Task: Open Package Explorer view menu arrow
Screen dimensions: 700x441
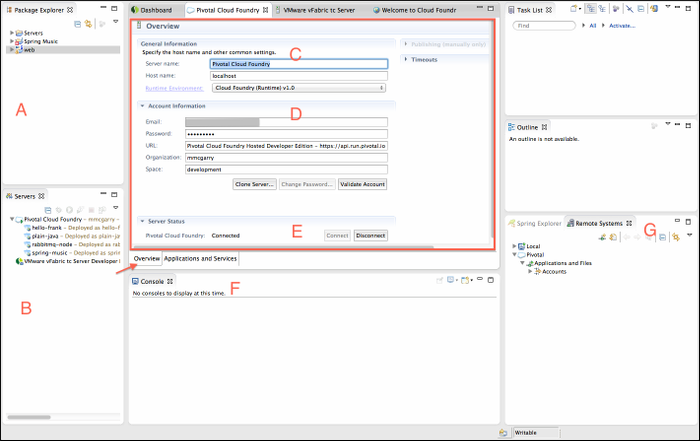Action: pyautogui.click(x=116, y=22)
